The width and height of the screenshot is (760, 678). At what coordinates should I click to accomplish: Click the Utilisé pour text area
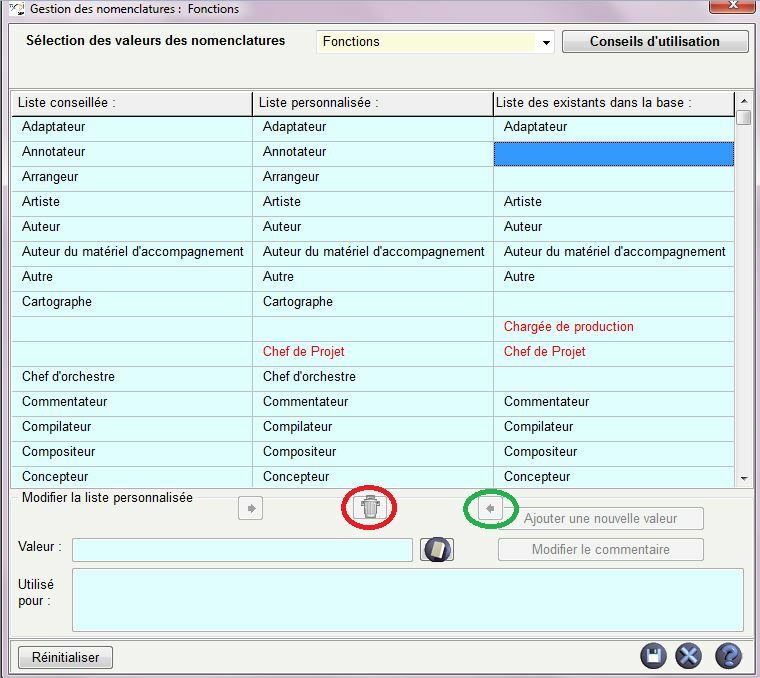pos(407,600)
